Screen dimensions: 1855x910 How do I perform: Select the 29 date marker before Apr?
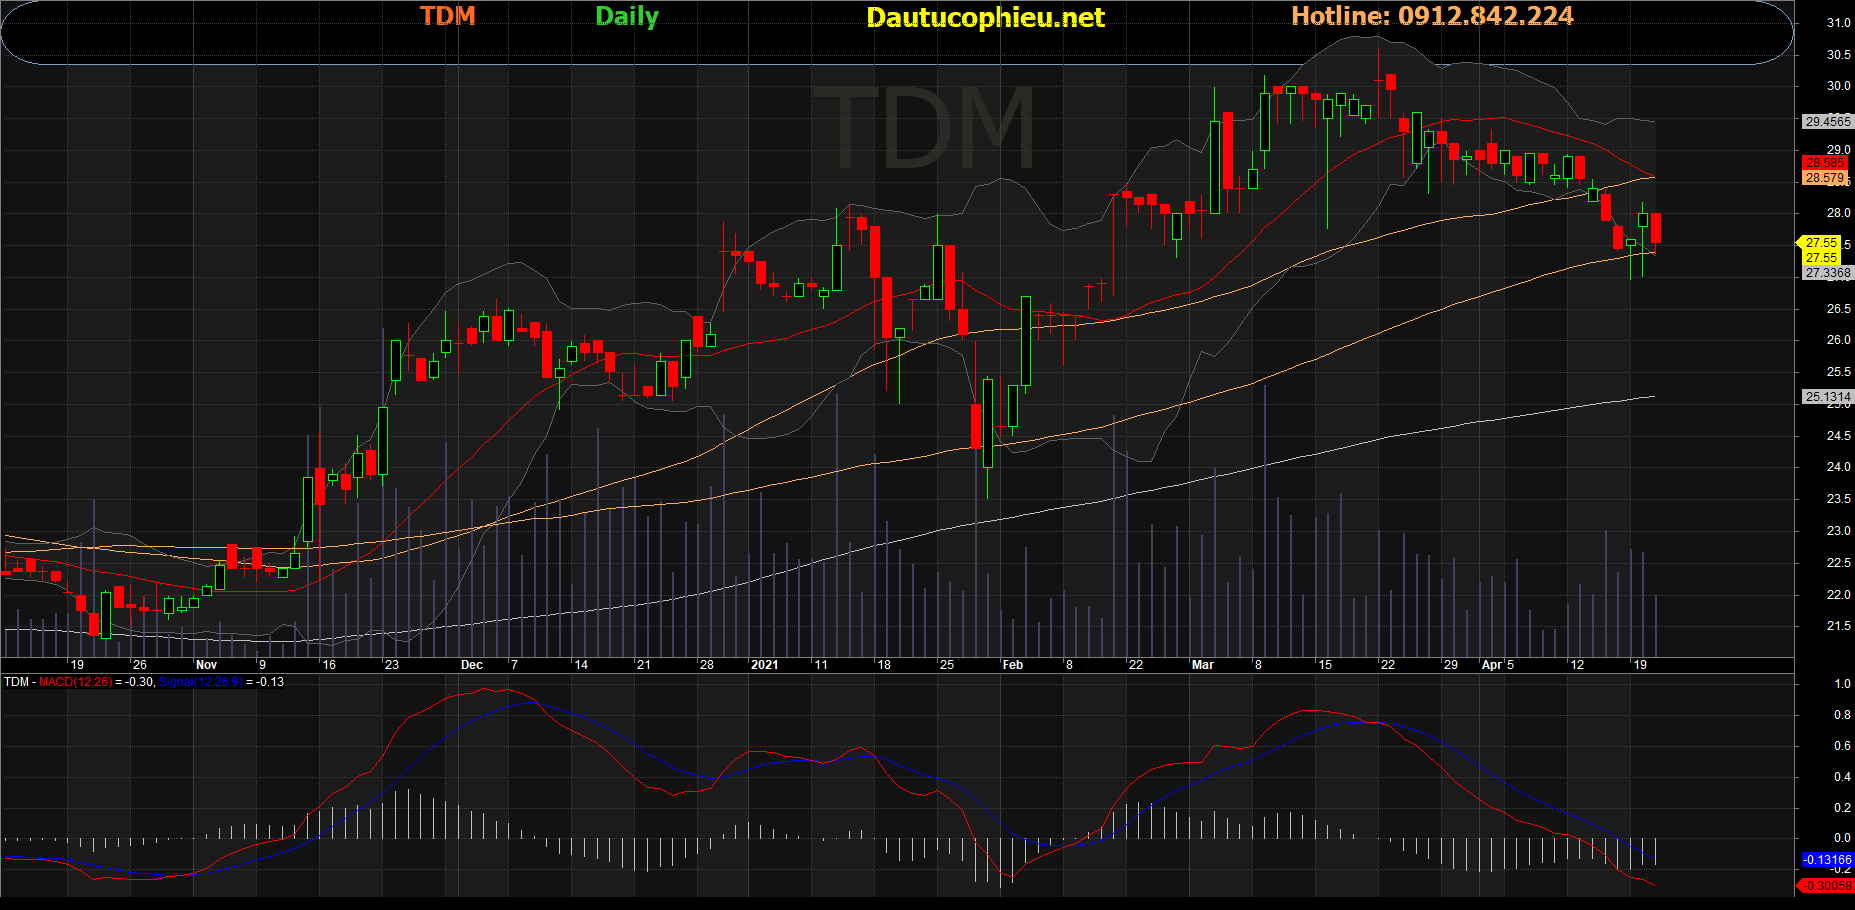(x=1450, y=665)
